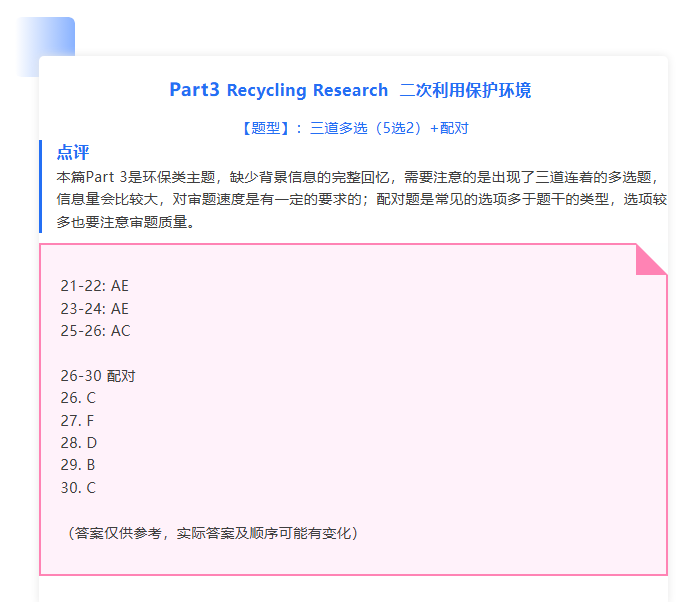Image resolution: width=688 pixels, height=602 pixels.
Task: Click the 三道多选（5选2）+配对 text
Action: coord(390,128)
